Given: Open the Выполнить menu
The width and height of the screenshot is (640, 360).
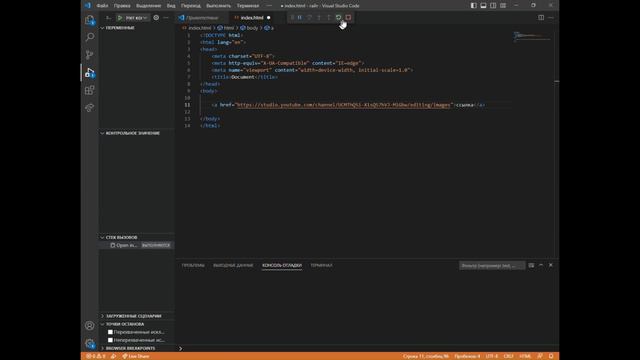Looking at the screenshot, I should tap(218, 6).
